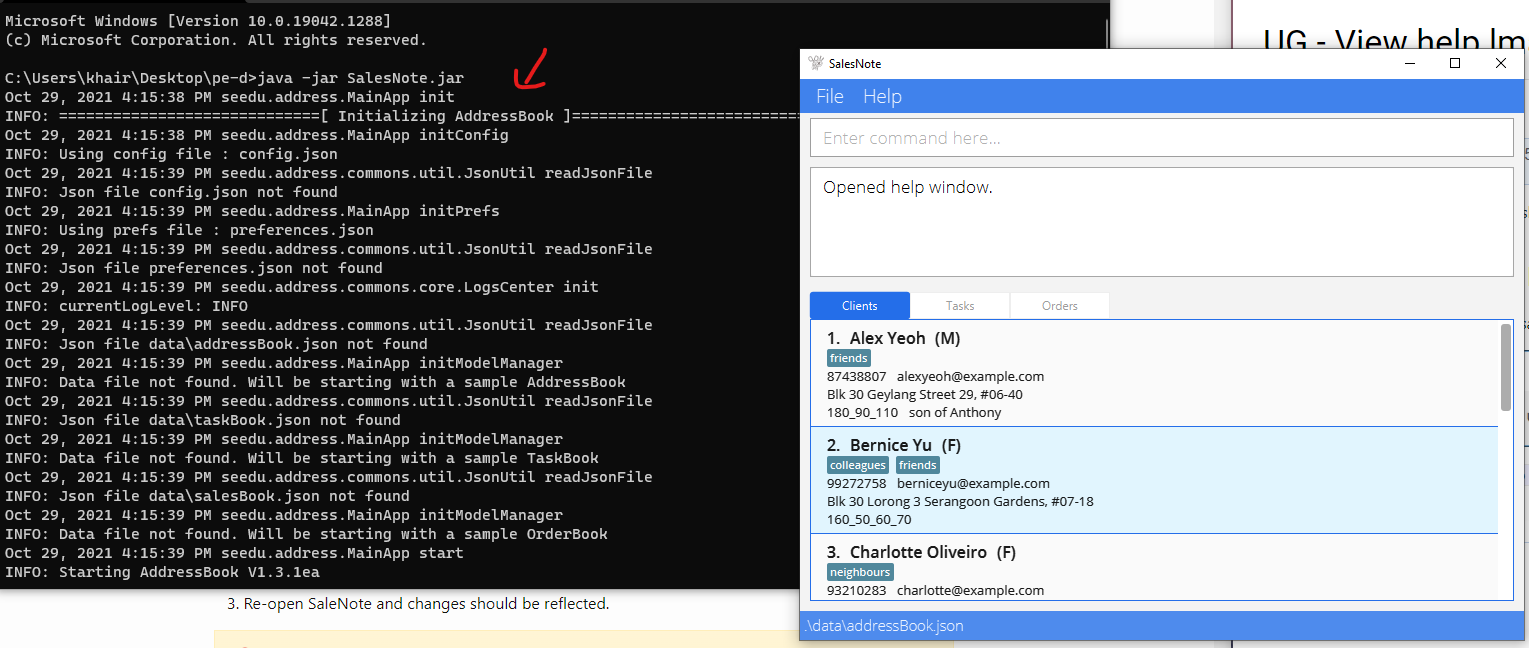
Task: Select client '1. Alex Yeoh (M)'
Action: click(x=1154, y=374)
